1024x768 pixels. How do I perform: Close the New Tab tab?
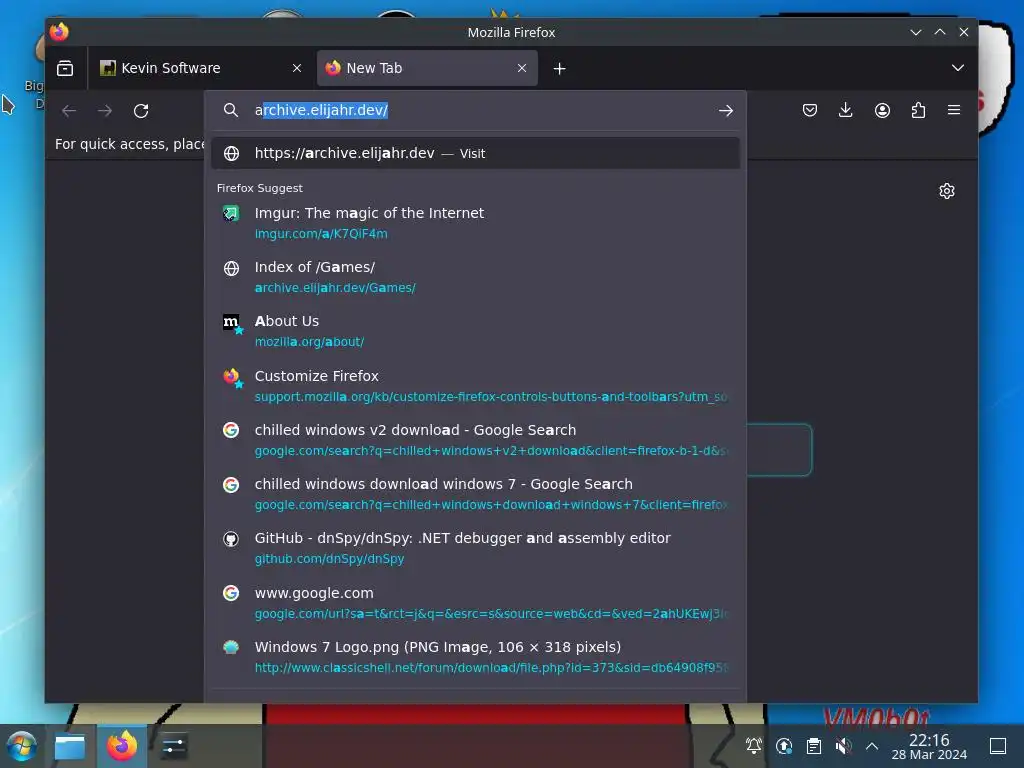click(522, 68)
